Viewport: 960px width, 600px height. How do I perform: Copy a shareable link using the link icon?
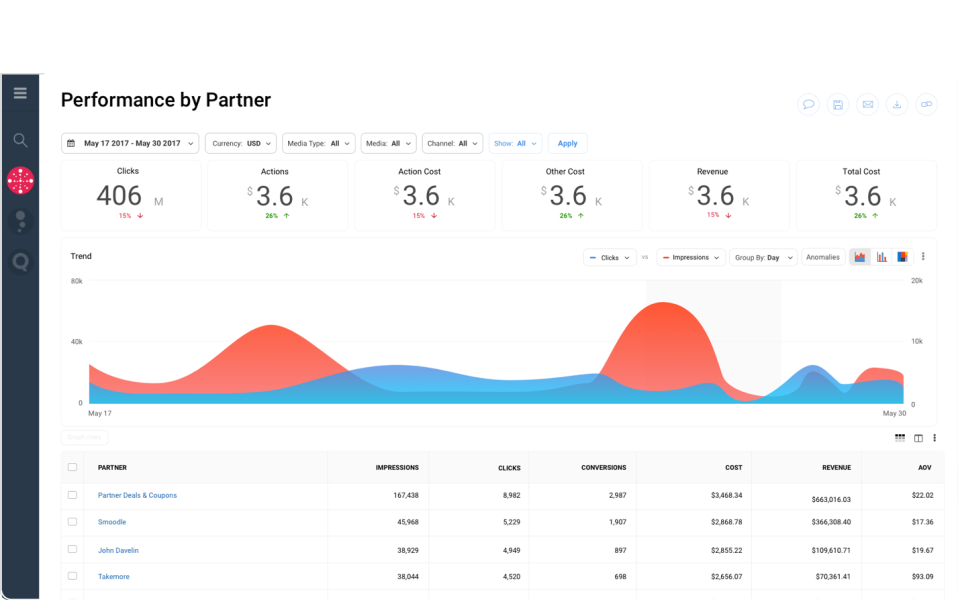coord(927,104)
